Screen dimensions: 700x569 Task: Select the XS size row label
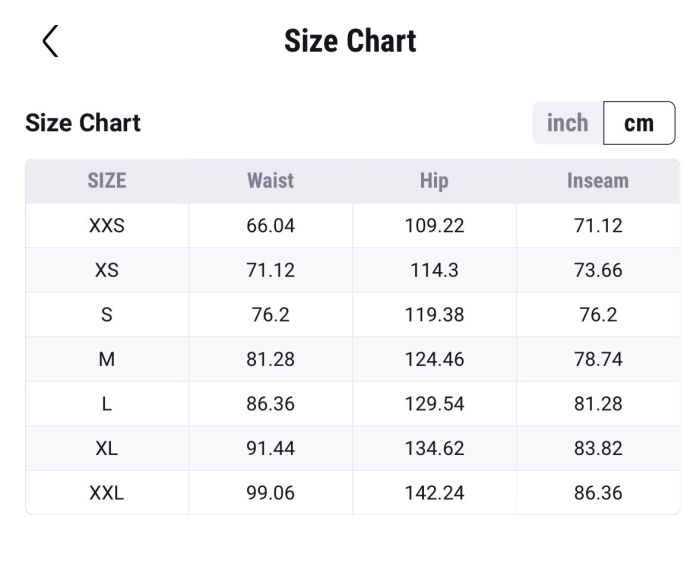click(107, 270)
